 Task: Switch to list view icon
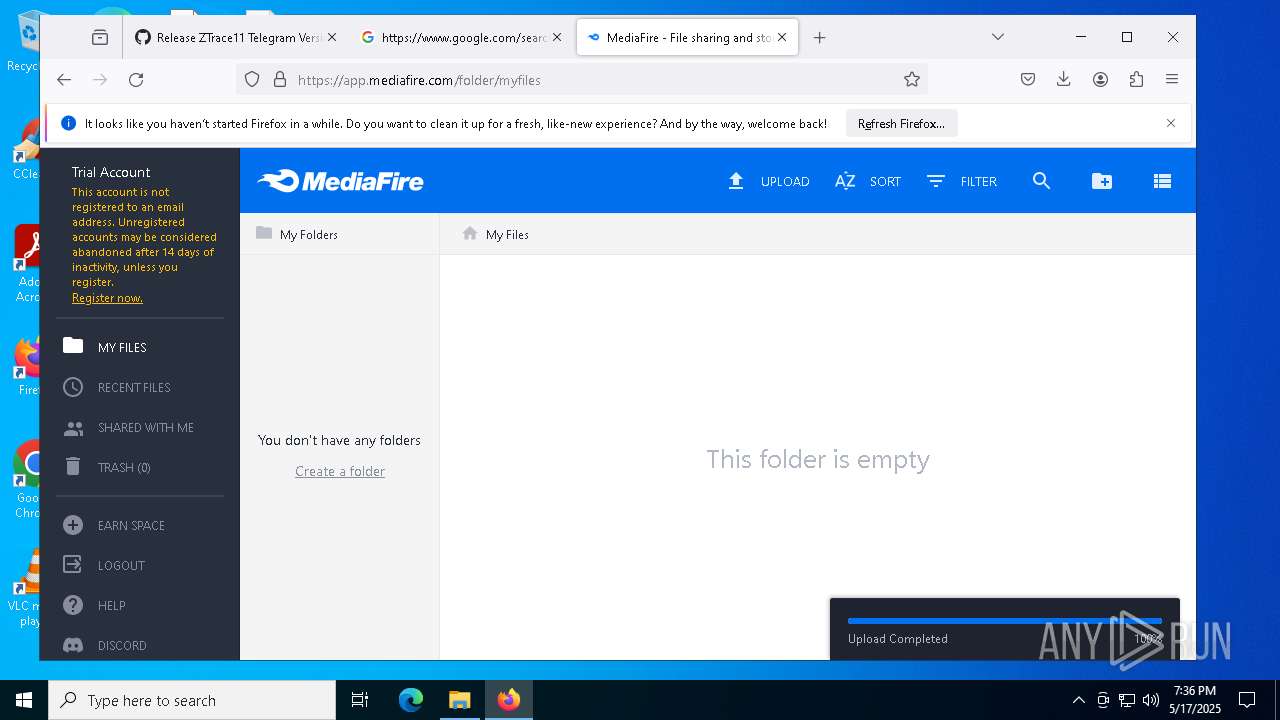pyautogui.click(x=1162, y=181)
